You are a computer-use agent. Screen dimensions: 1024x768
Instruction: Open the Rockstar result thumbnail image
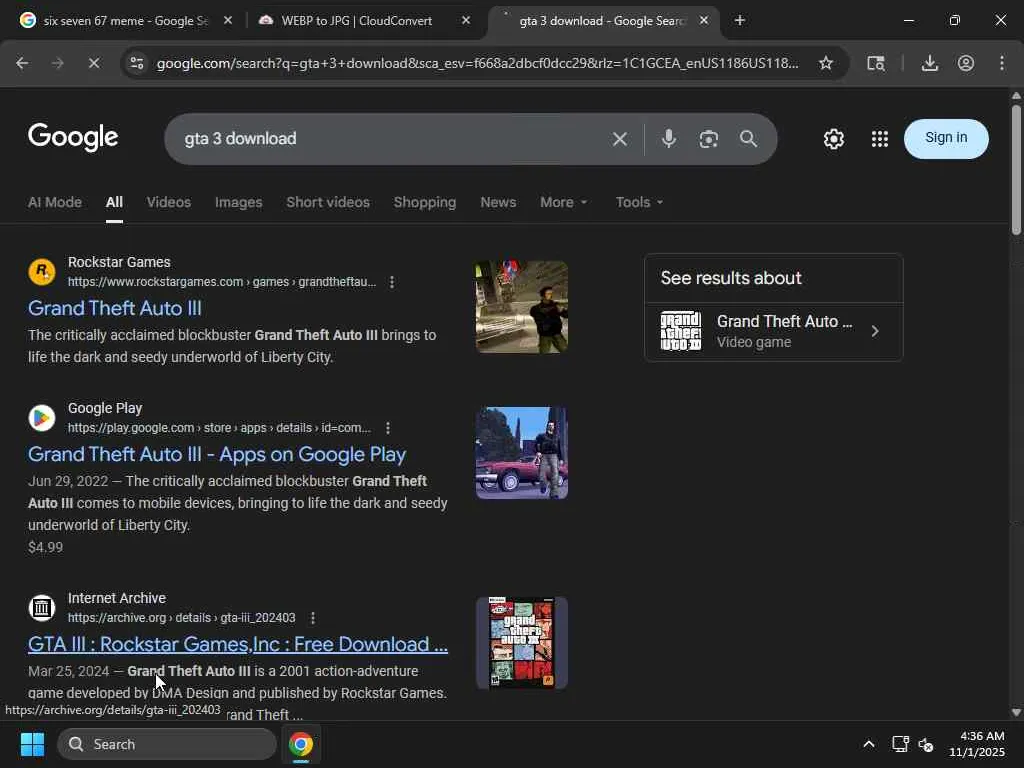522,307
